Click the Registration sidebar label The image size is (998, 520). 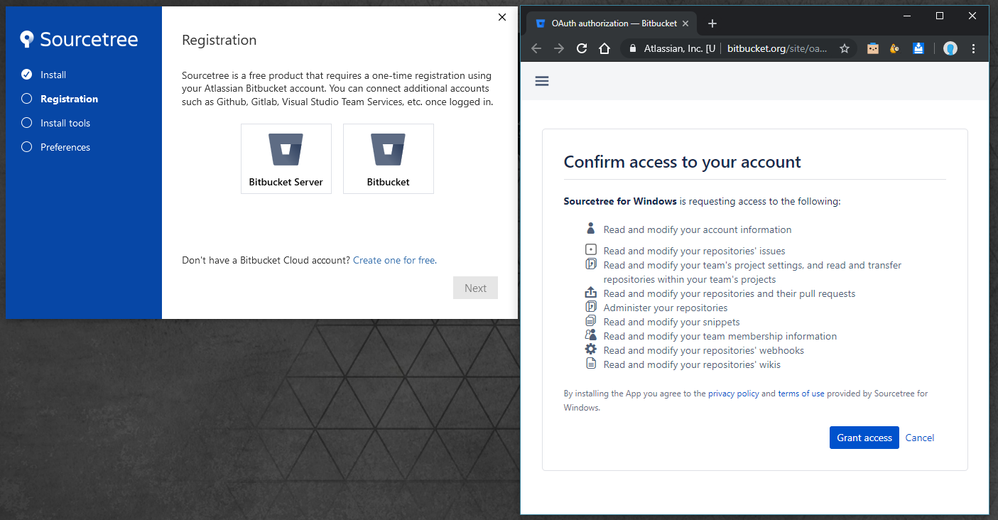(x=69, y=99)
